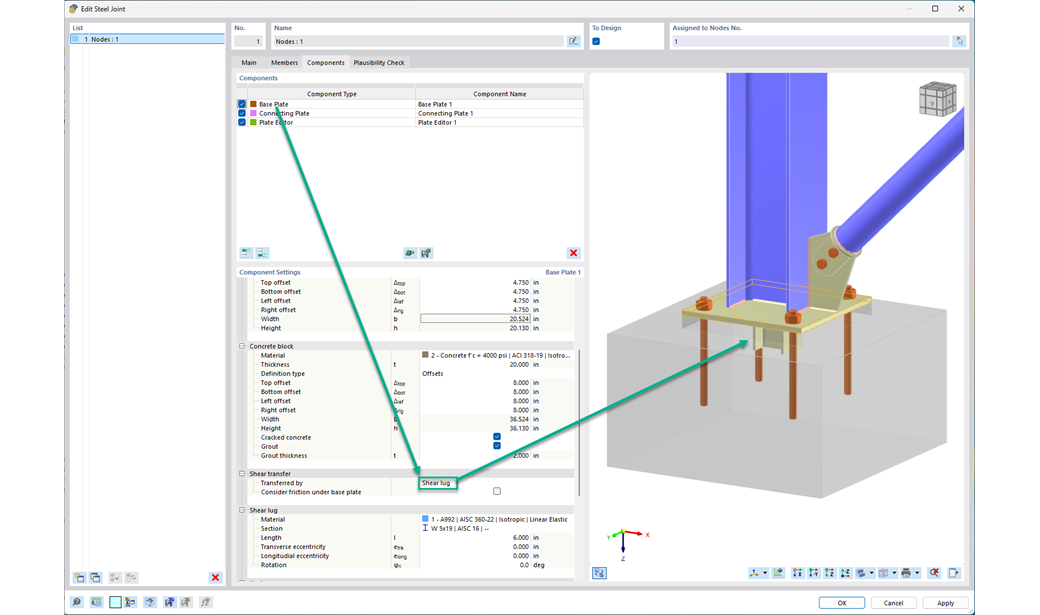Click the magnifier with red X icon

pyautogui.click(x=934, y=573)
